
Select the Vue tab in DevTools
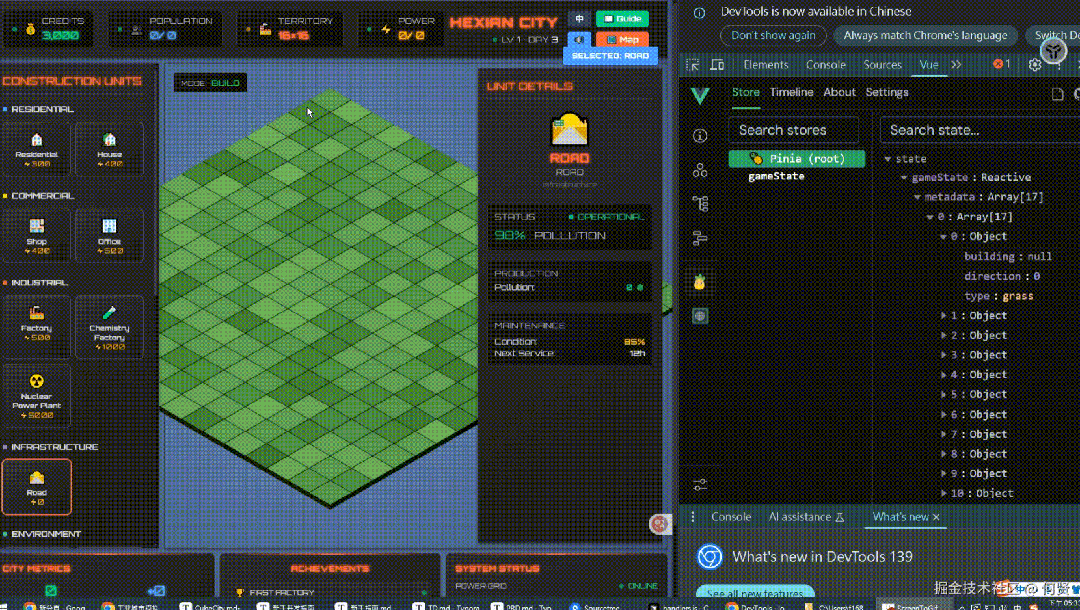928,65
